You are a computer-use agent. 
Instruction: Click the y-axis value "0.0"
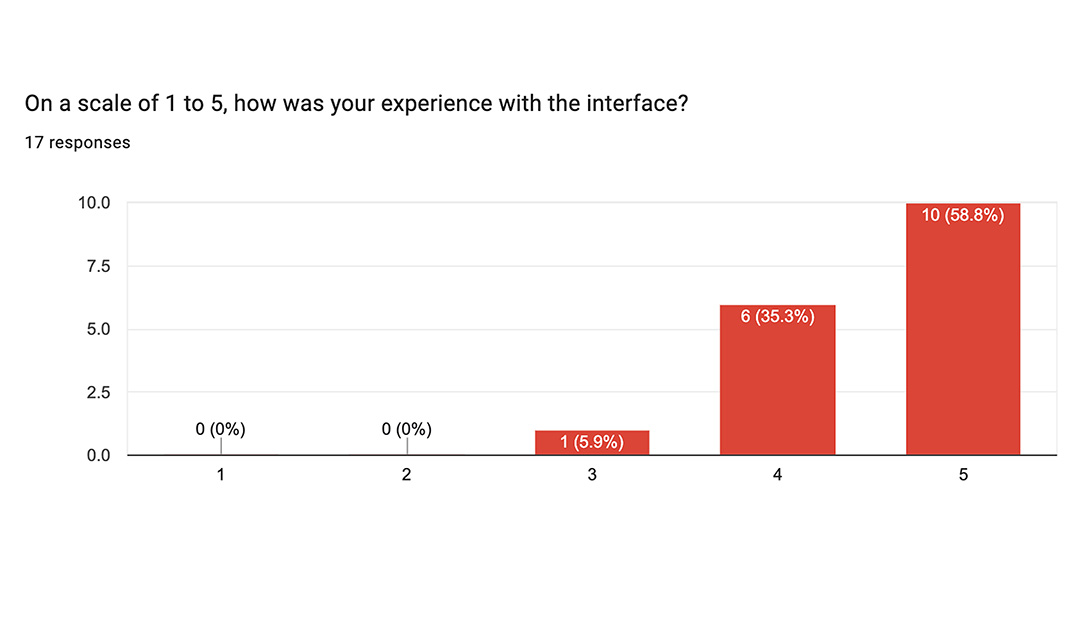98,456
